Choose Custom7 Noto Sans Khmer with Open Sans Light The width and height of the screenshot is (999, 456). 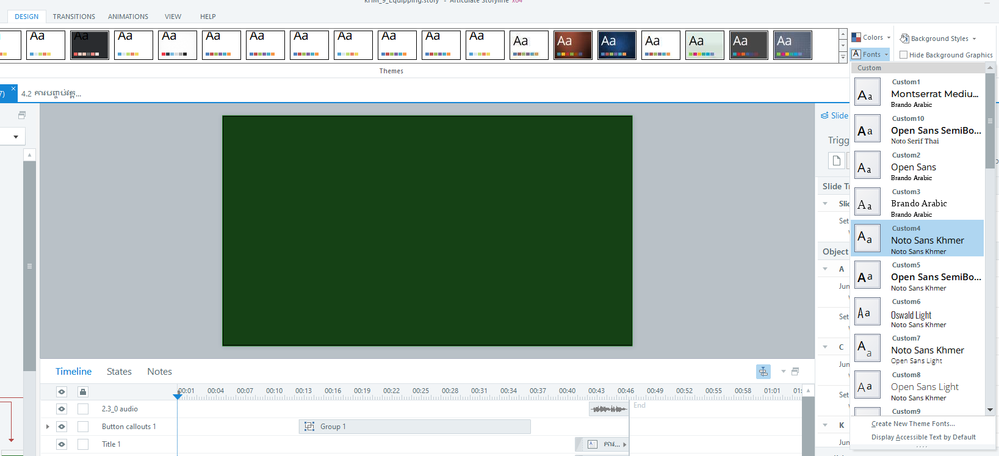[917, 348]
